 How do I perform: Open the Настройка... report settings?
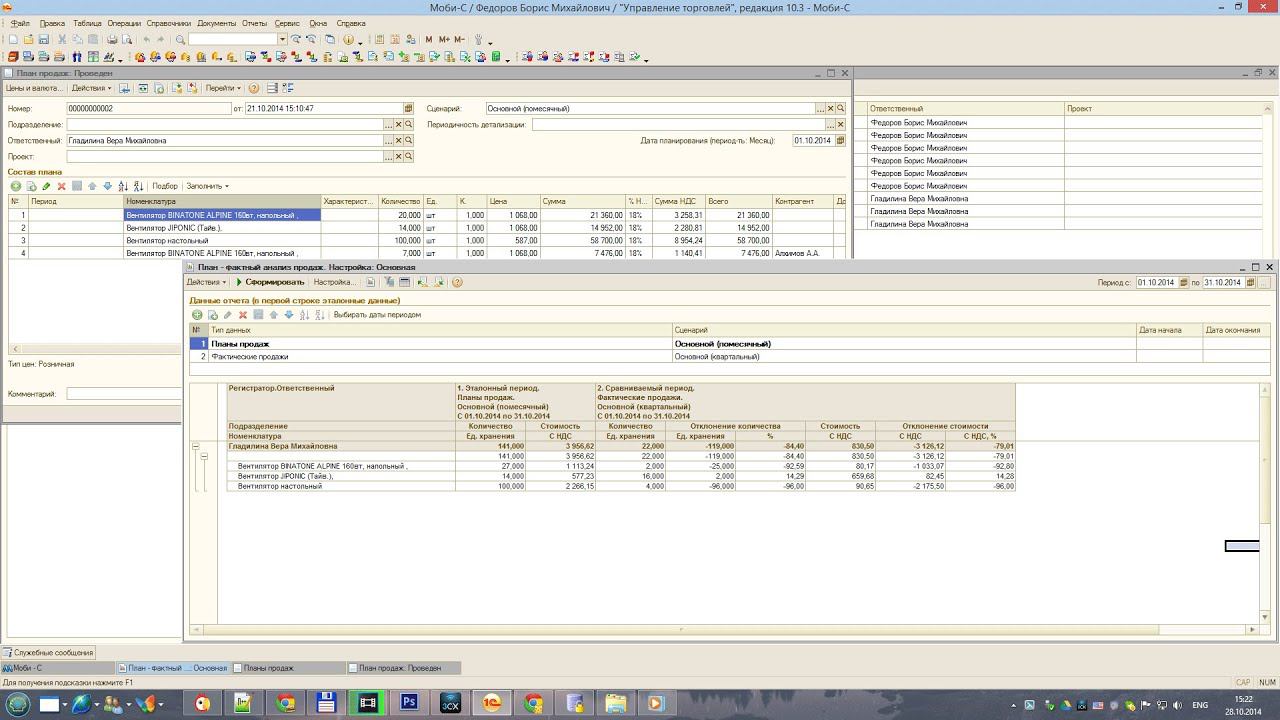(334, 282)
